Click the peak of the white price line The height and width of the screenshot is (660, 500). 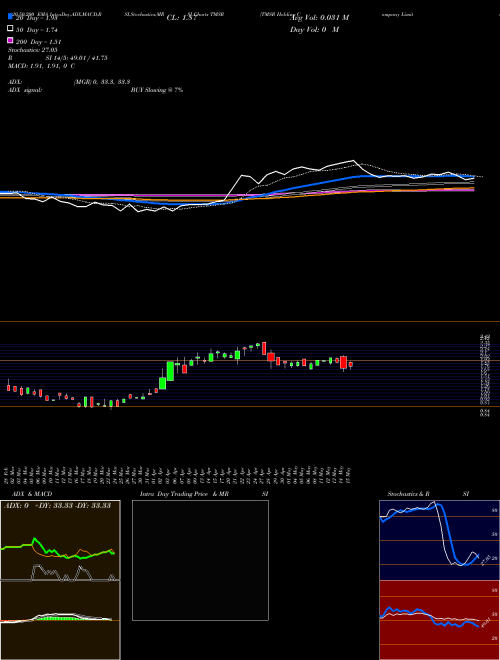(353, 160)
